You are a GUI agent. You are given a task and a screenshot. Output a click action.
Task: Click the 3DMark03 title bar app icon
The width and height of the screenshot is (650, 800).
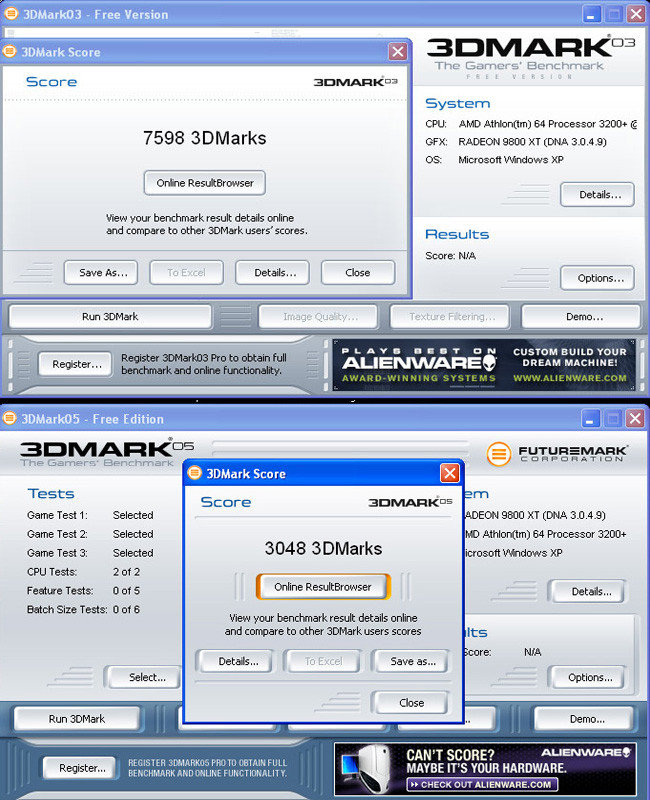pyautogui.click(x=11, y=14)
